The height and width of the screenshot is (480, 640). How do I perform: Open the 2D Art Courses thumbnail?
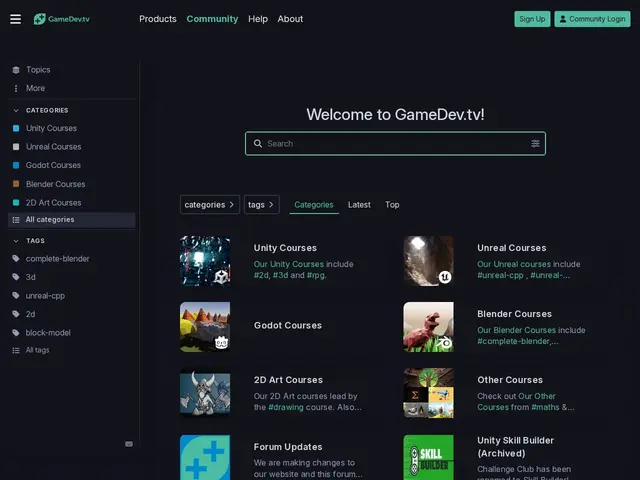[205, 393]
